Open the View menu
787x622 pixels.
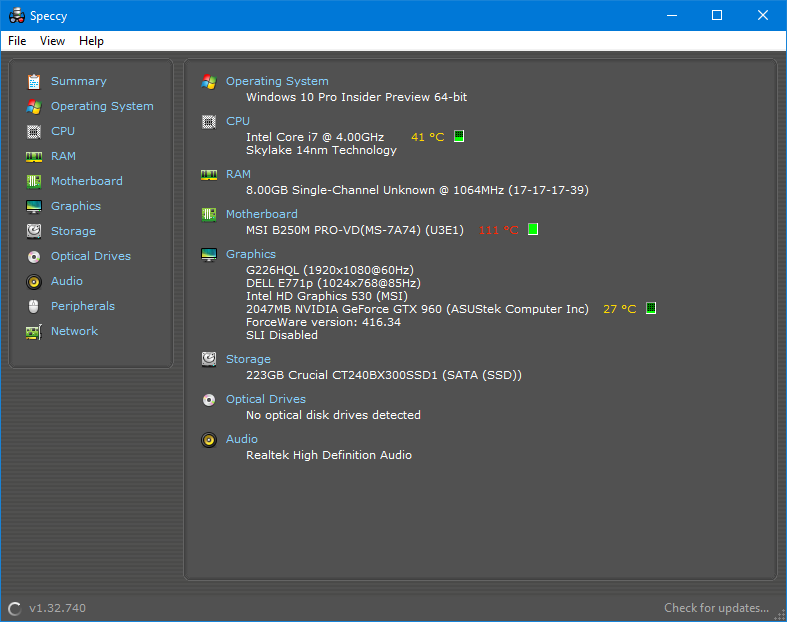coord(52,41)
